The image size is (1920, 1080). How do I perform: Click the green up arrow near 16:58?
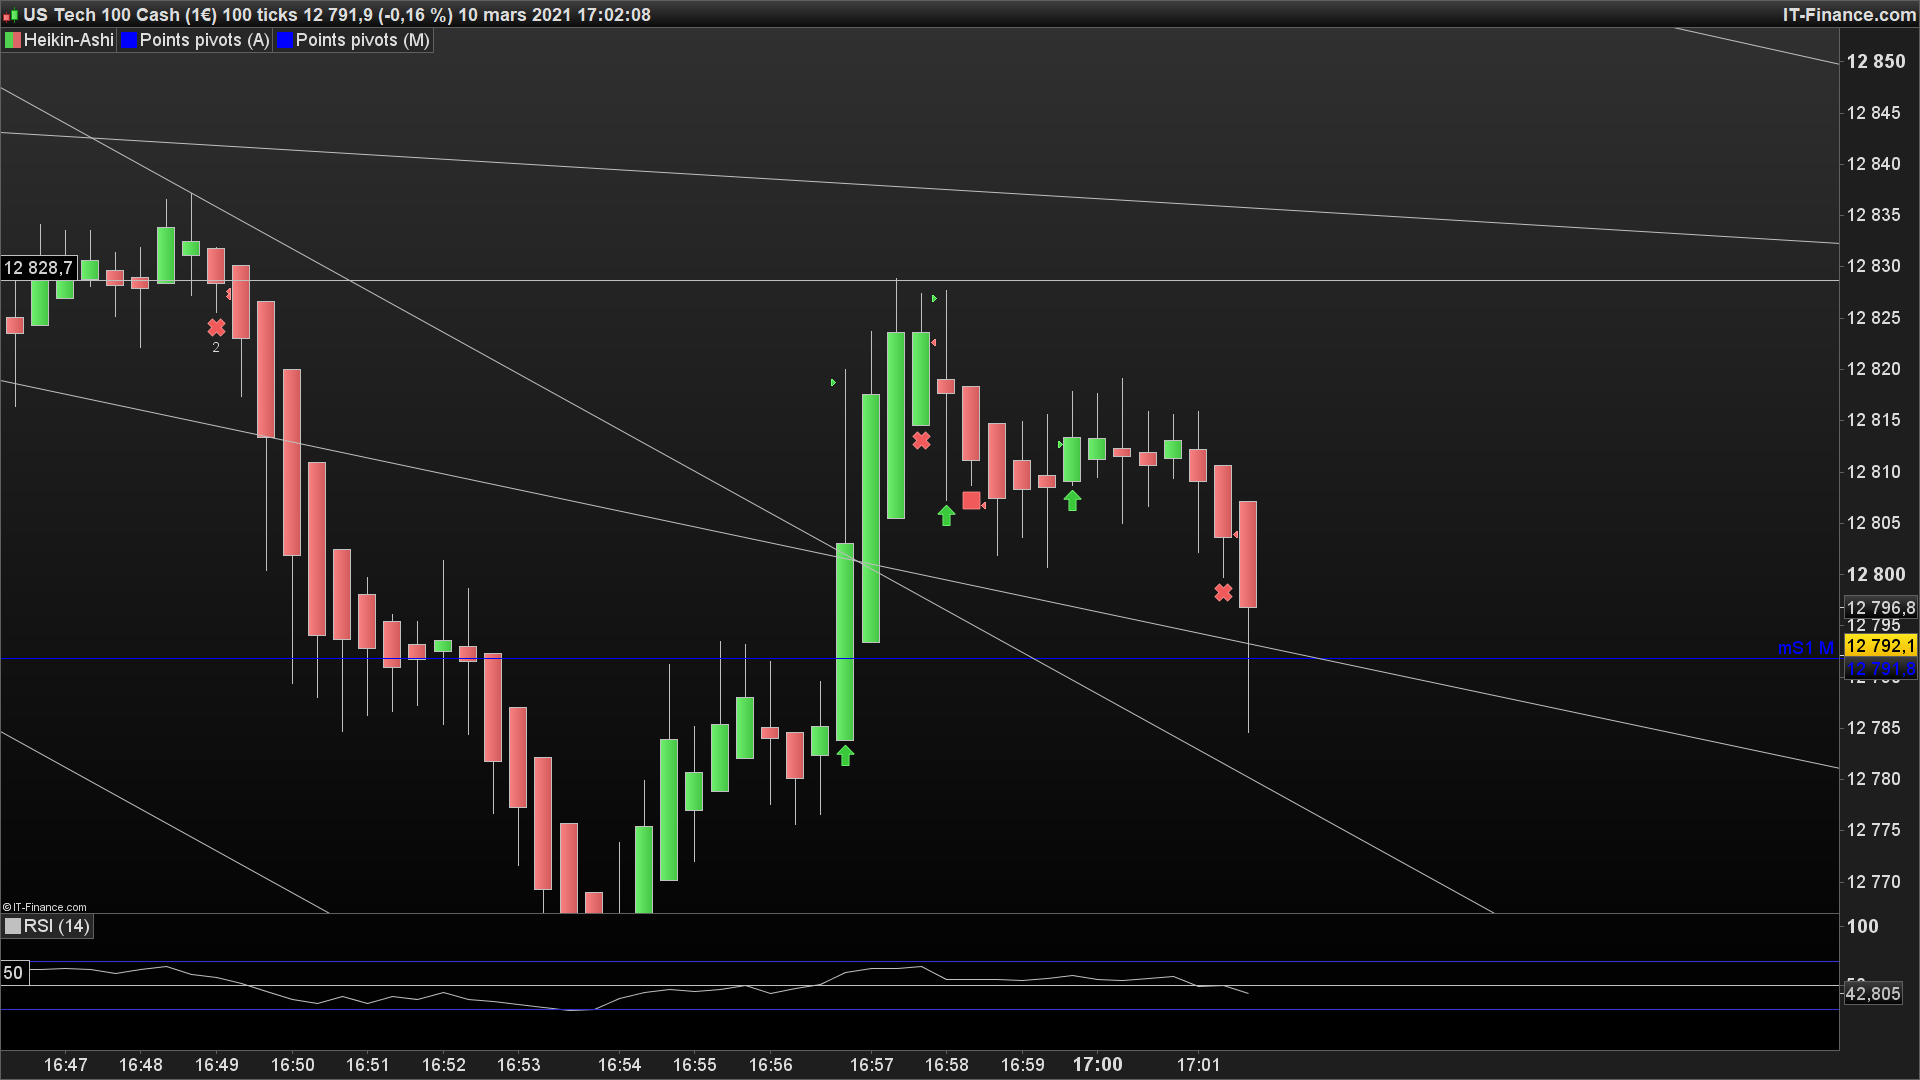pos(946,516)
